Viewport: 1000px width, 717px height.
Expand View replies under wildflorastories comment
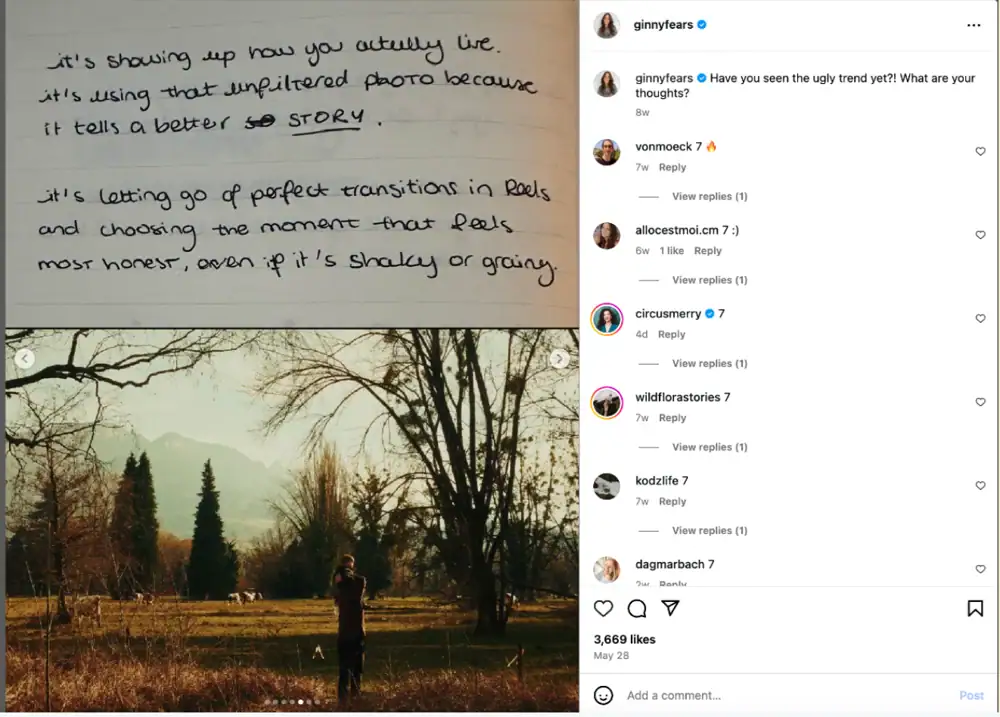709,447
